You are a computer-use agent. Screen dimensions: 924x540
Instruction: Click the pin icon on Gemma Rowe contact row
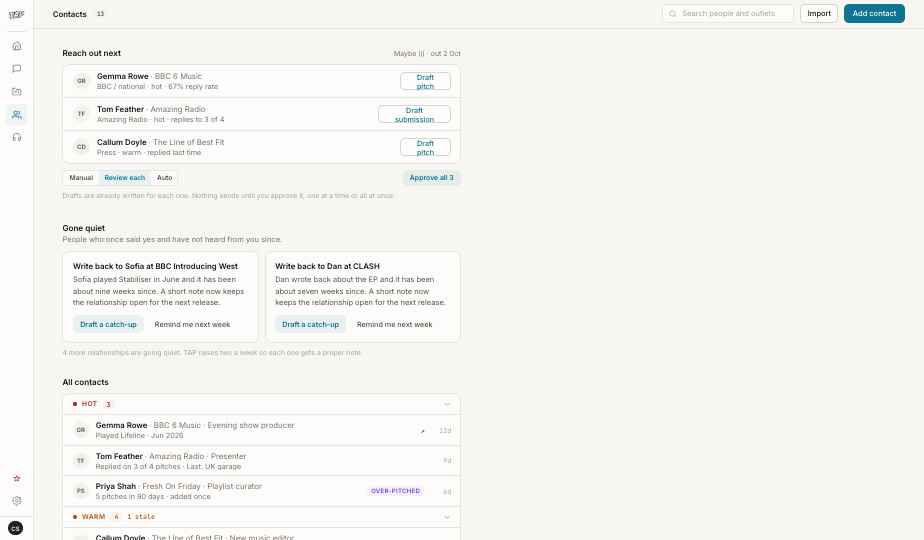423,431
